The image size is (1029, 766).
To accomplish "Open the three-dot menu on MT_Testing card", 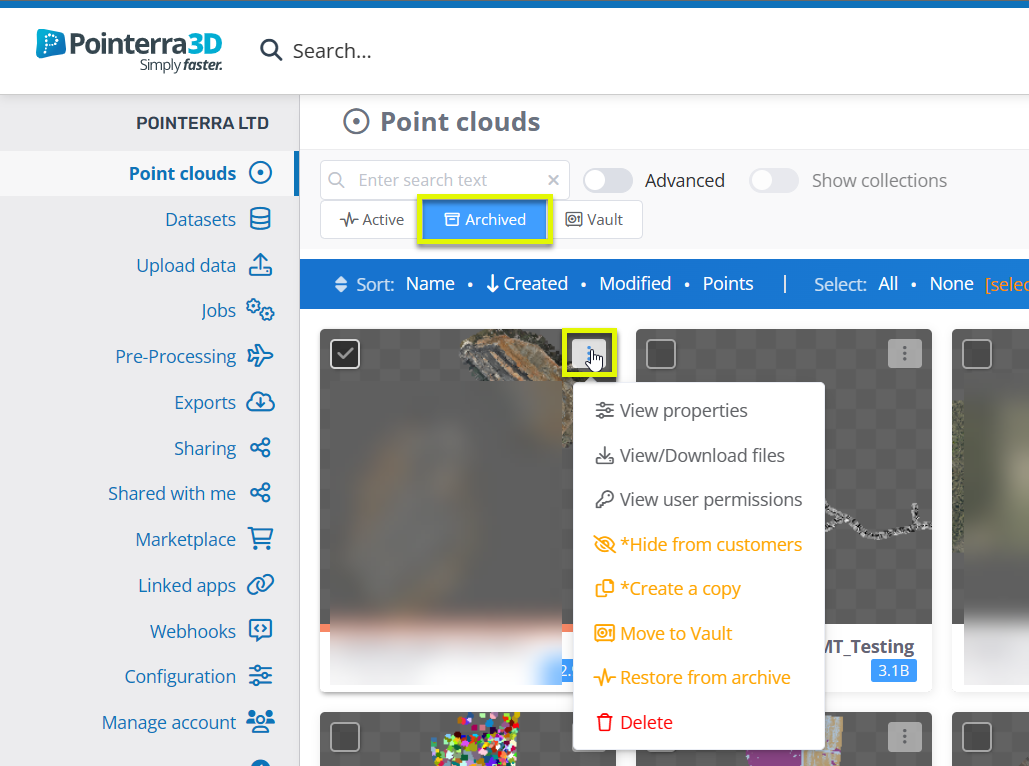I will coord(904,353).
